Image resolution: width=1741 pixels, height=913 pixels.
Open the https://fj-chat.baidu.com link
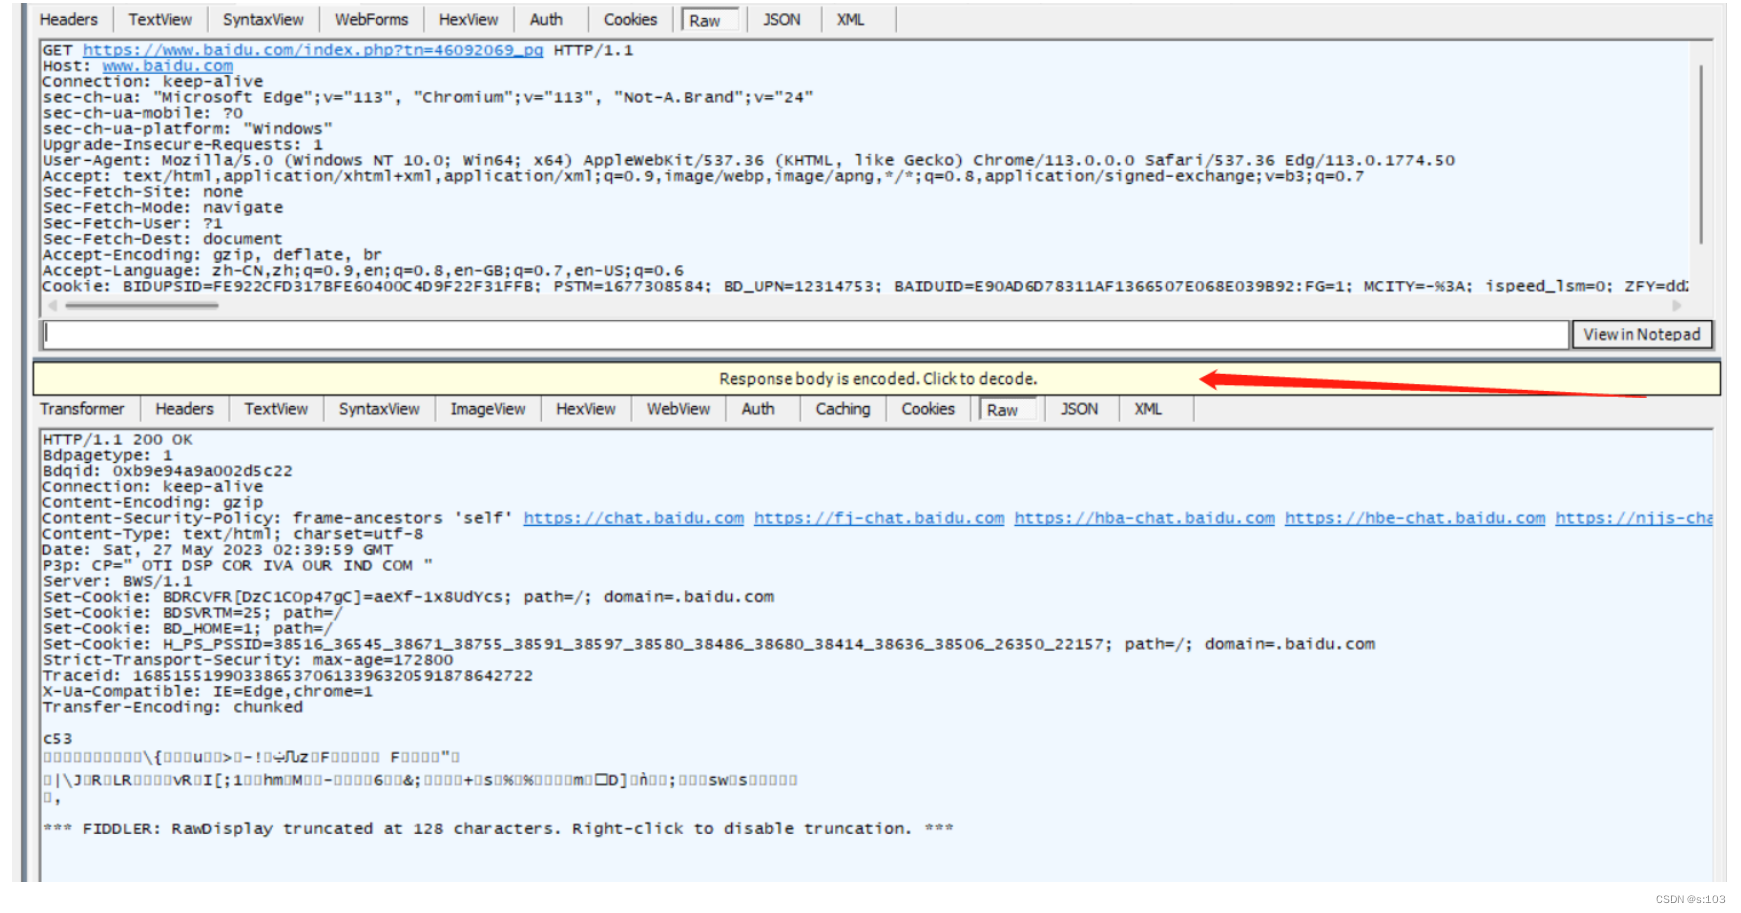(x=879, y=518)
